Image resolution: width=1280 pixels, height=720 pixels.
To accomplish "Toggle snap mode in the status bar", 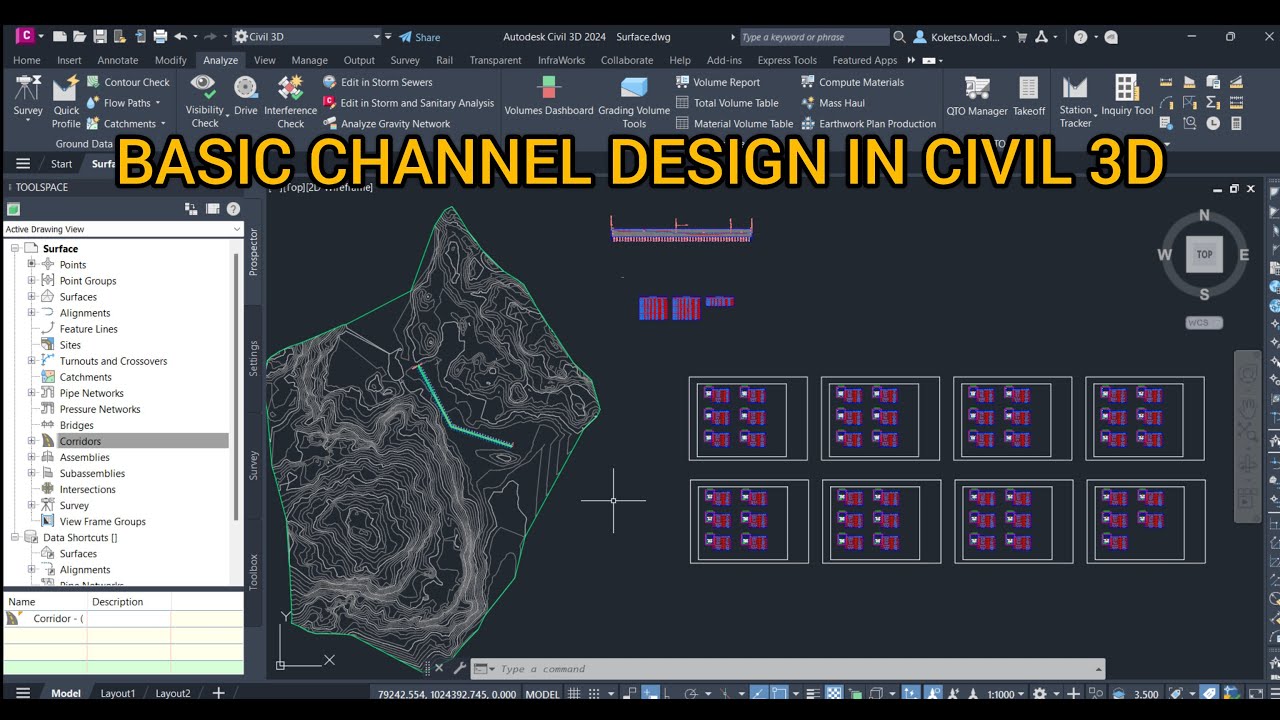I will 594,693.
